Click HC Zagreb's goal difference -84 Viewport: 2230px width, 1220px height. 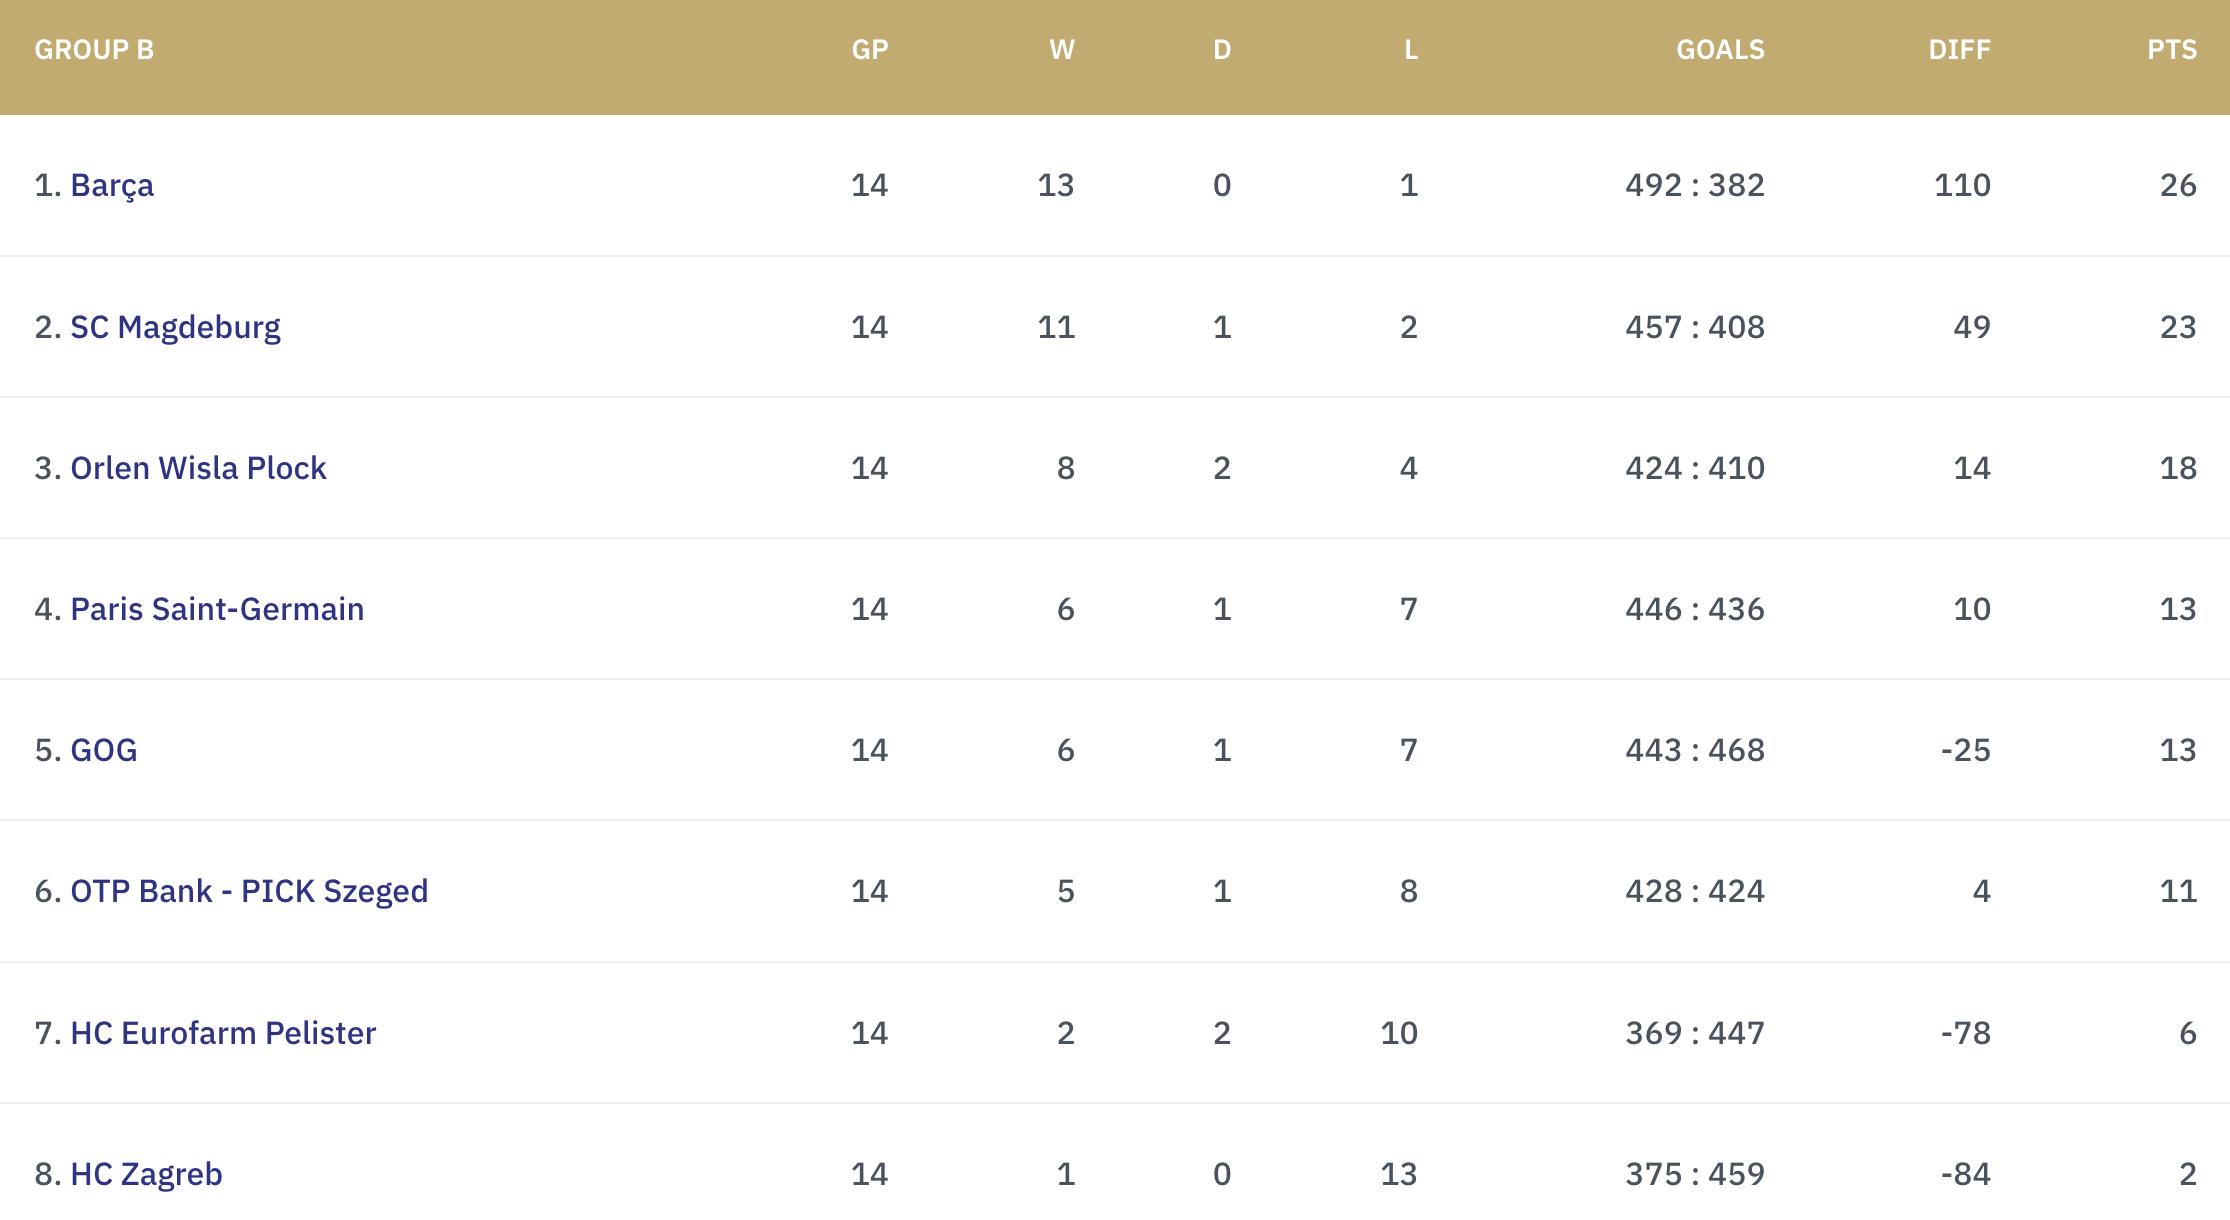tap(1965, 1174)
